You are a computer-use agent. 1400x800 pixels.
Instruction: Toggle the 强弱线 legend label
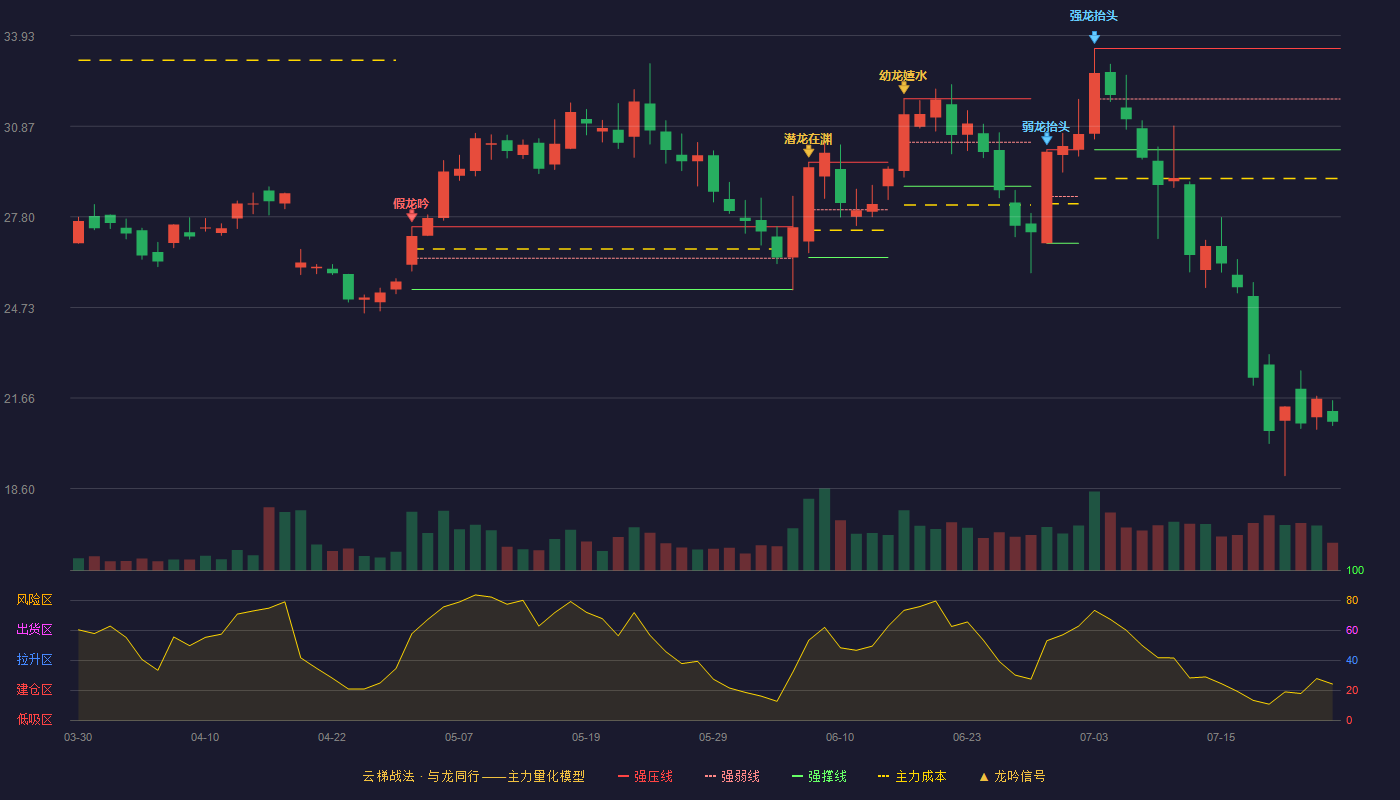[x=740, y=776]
